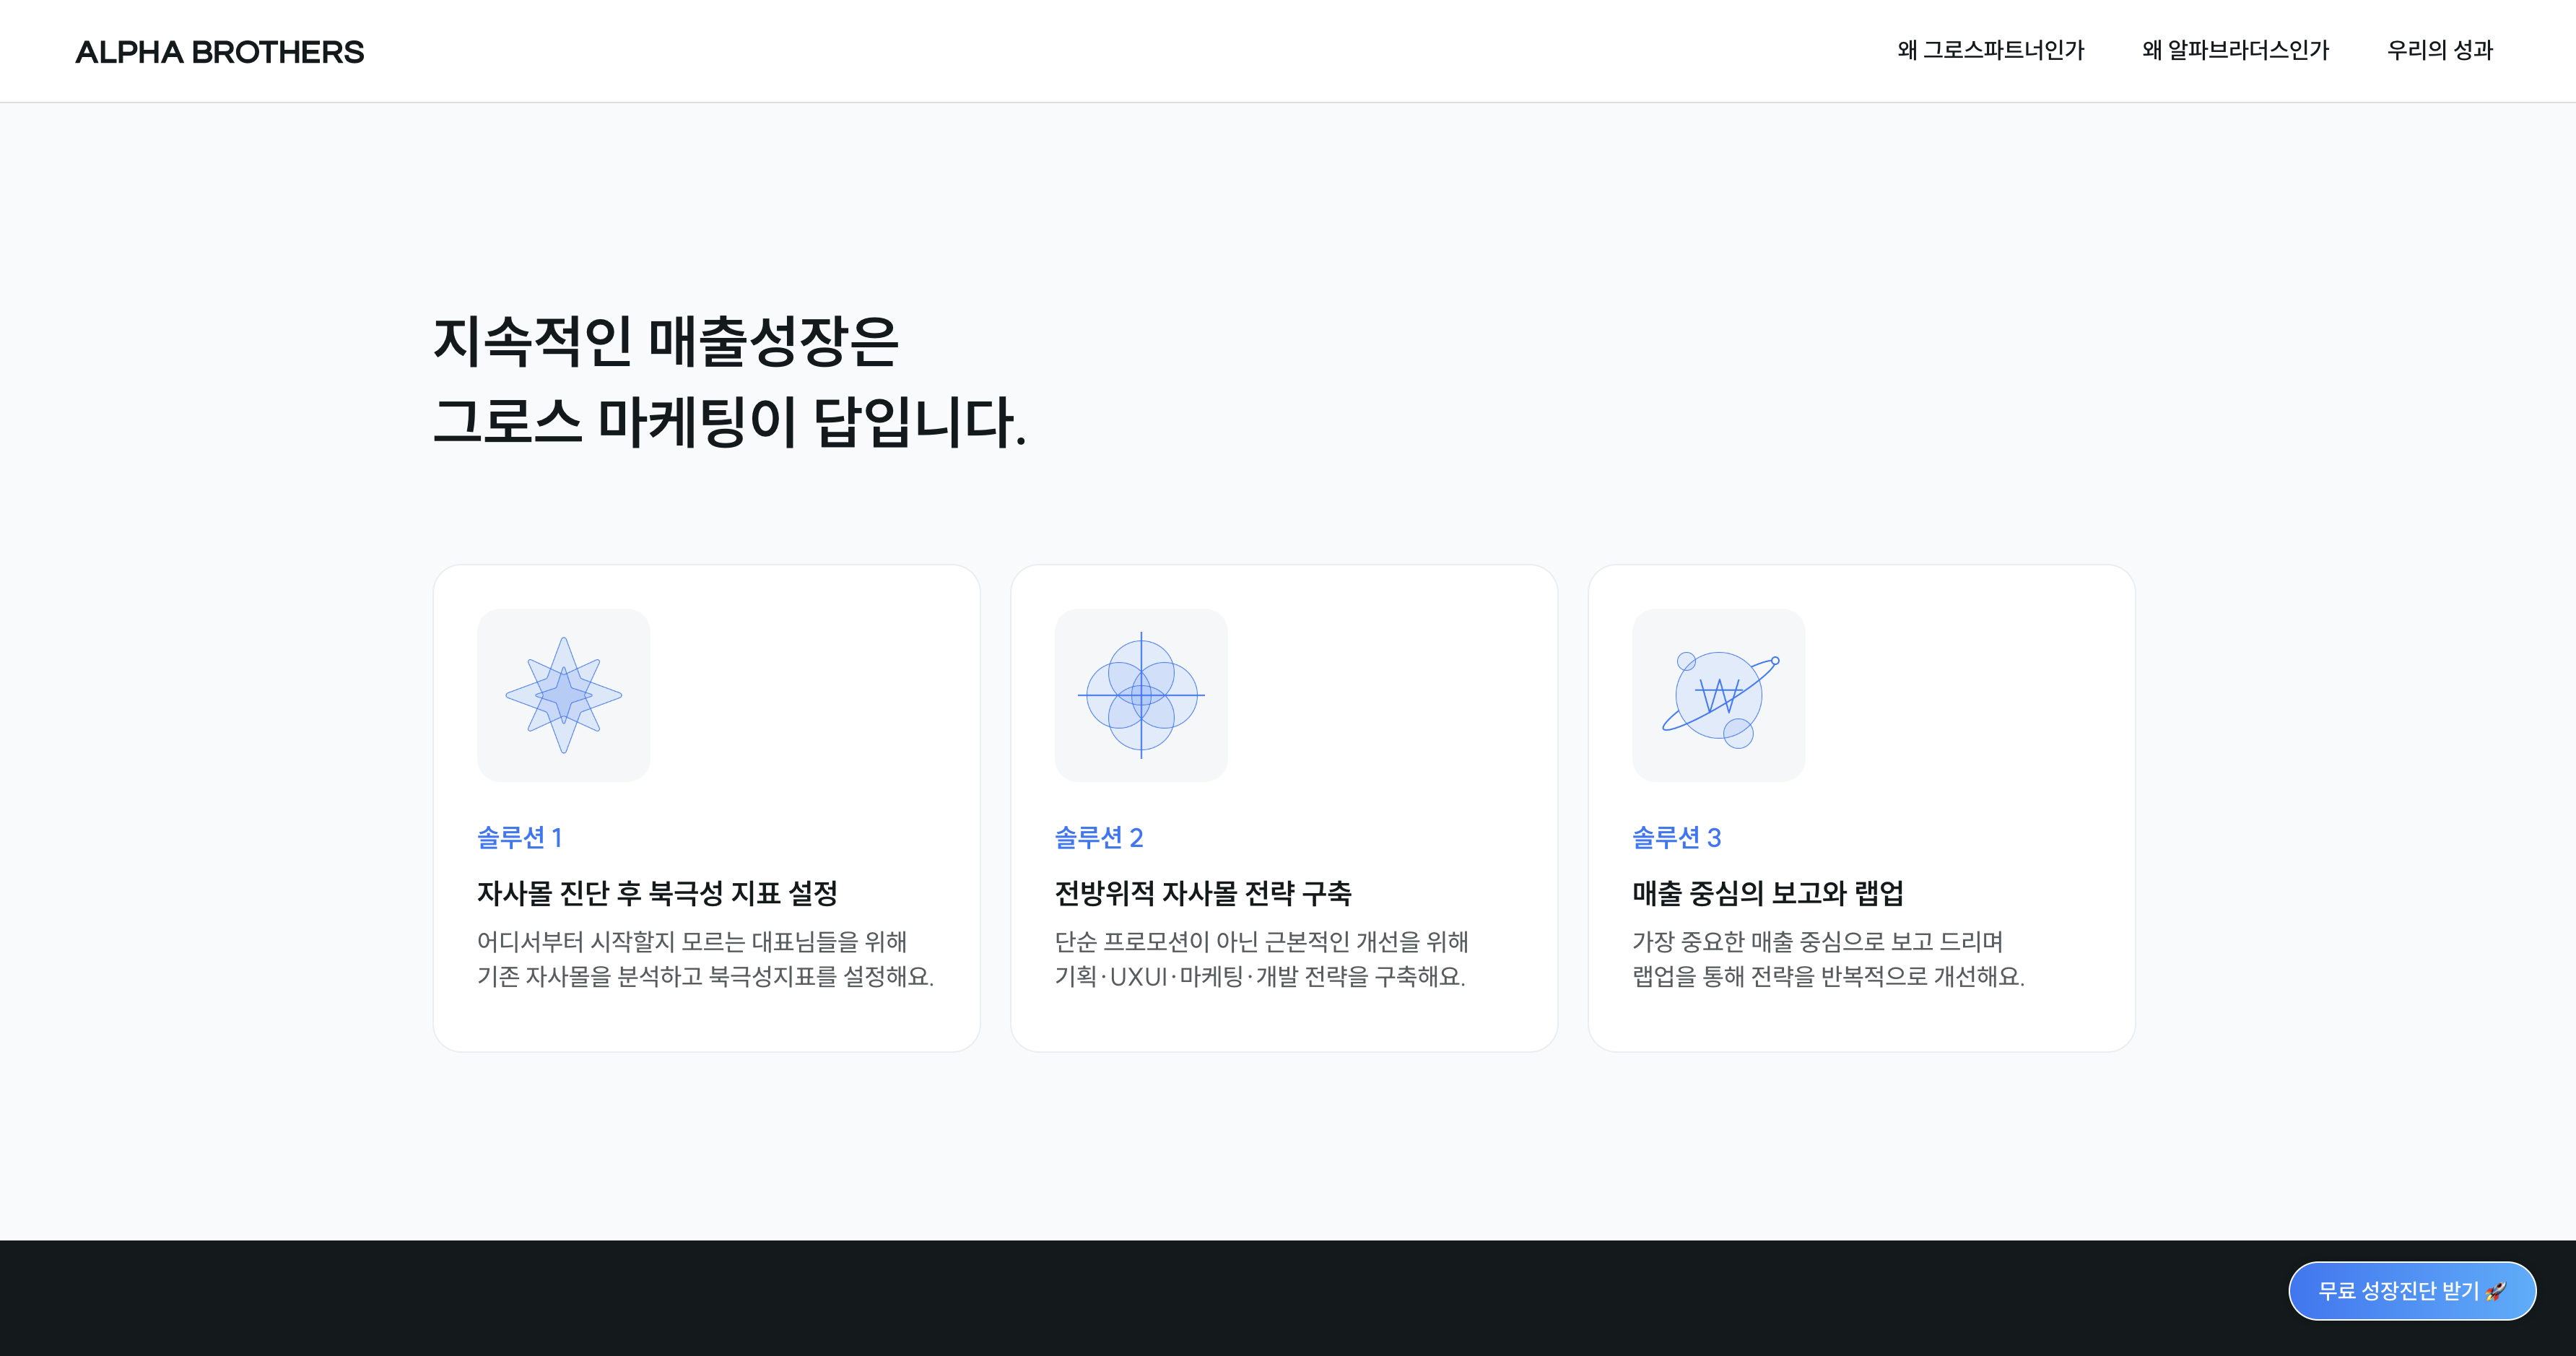Click the text 기존 자사몰을 분석하고 북극성지표를 설정해요.
Screen dimensions: 2576x1356
706,976
